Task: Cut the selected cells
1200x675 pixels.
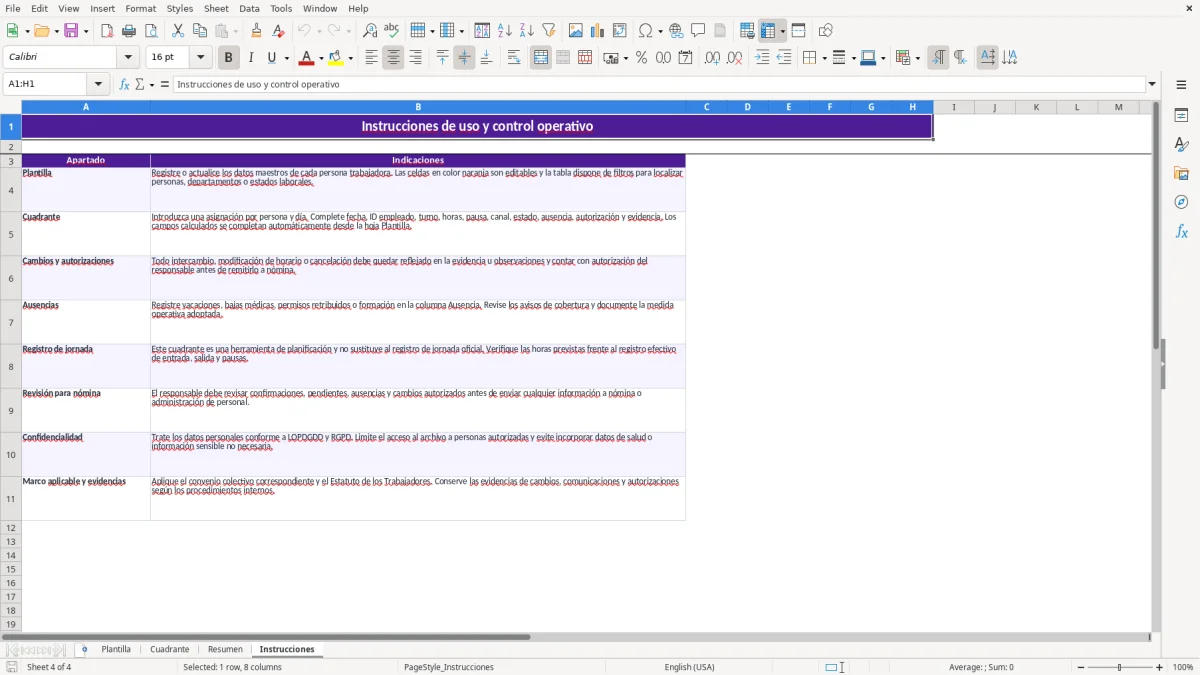Action: click(x=178, y=31)
